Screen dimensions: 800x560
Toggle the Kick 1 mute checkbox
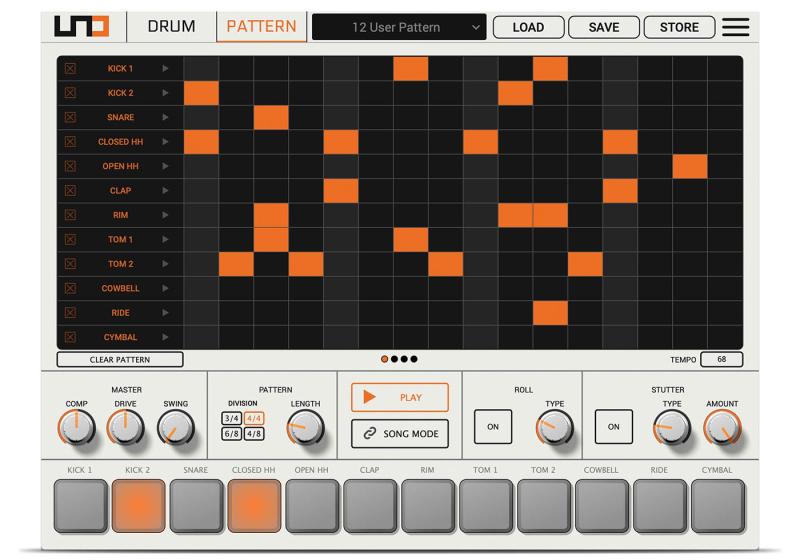(x=70, y=69)
